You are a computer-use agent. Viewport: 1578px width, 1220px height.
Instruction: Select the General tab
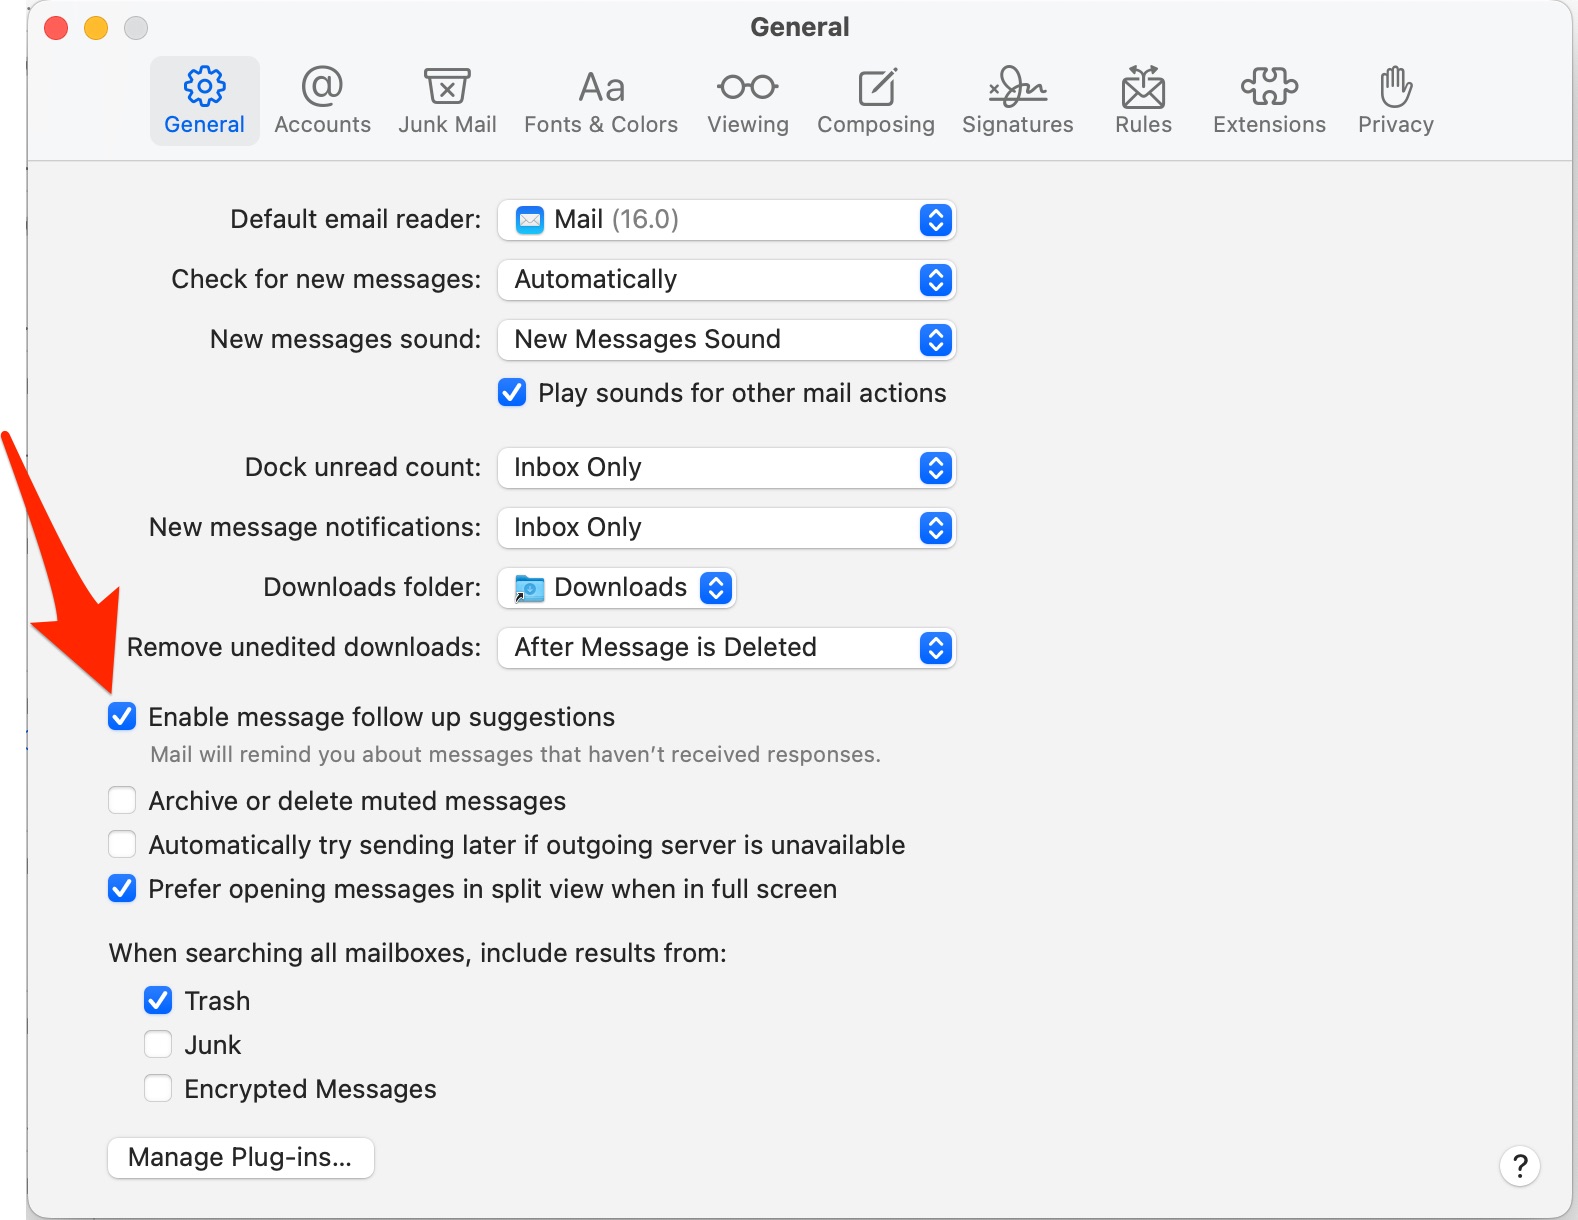204,100
